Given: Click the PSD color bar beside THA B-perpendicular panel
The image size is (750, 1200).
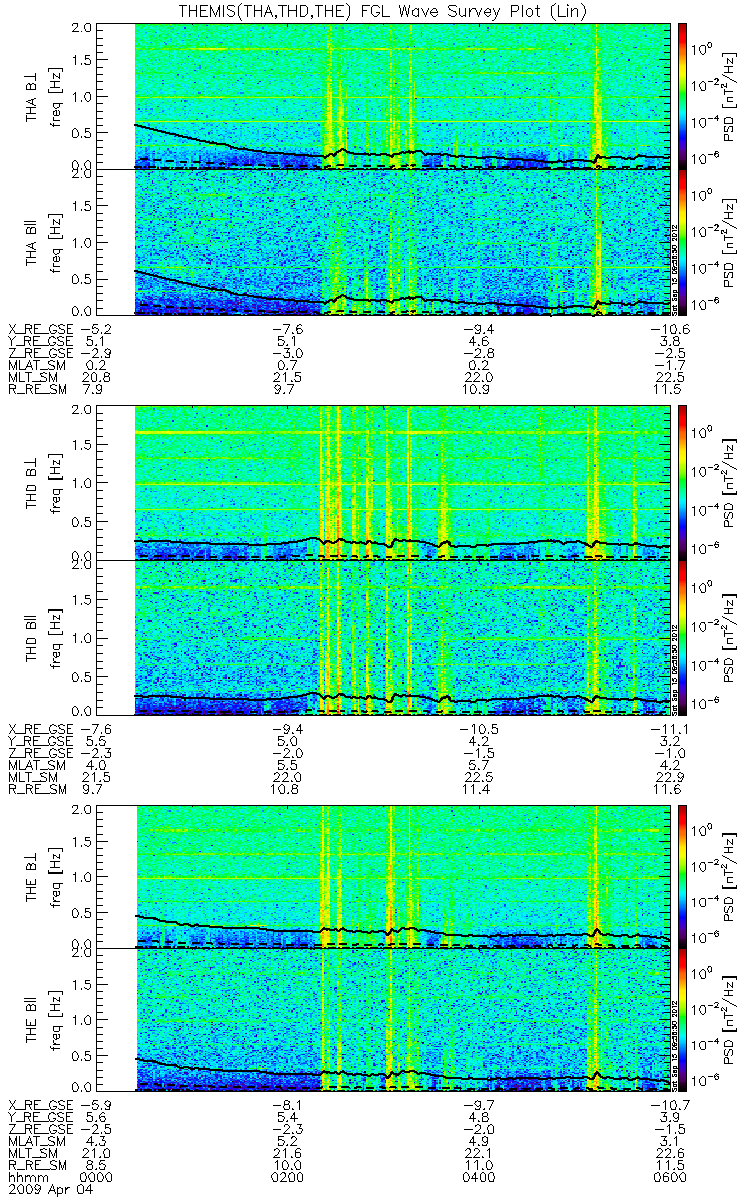Looking at the screenshot, I should coord(683,96).
